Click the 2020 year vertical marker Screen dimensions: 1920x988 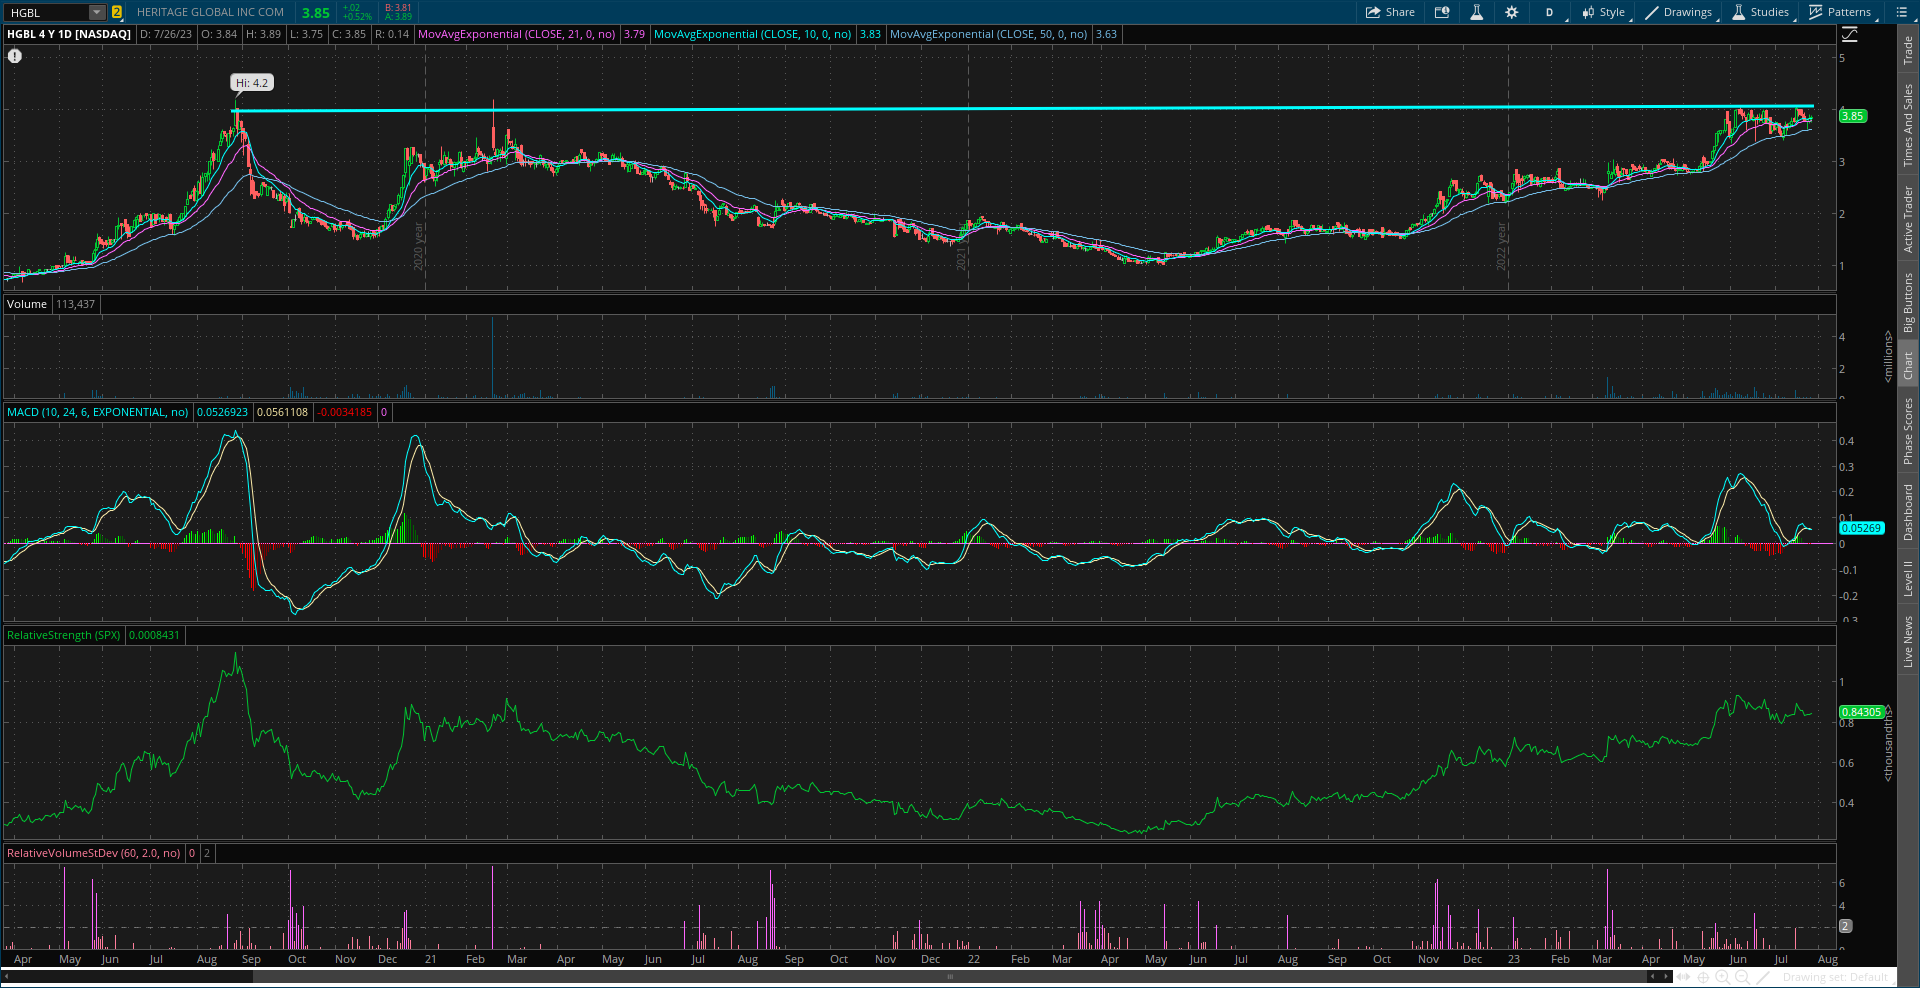click(x=420, y=247)
